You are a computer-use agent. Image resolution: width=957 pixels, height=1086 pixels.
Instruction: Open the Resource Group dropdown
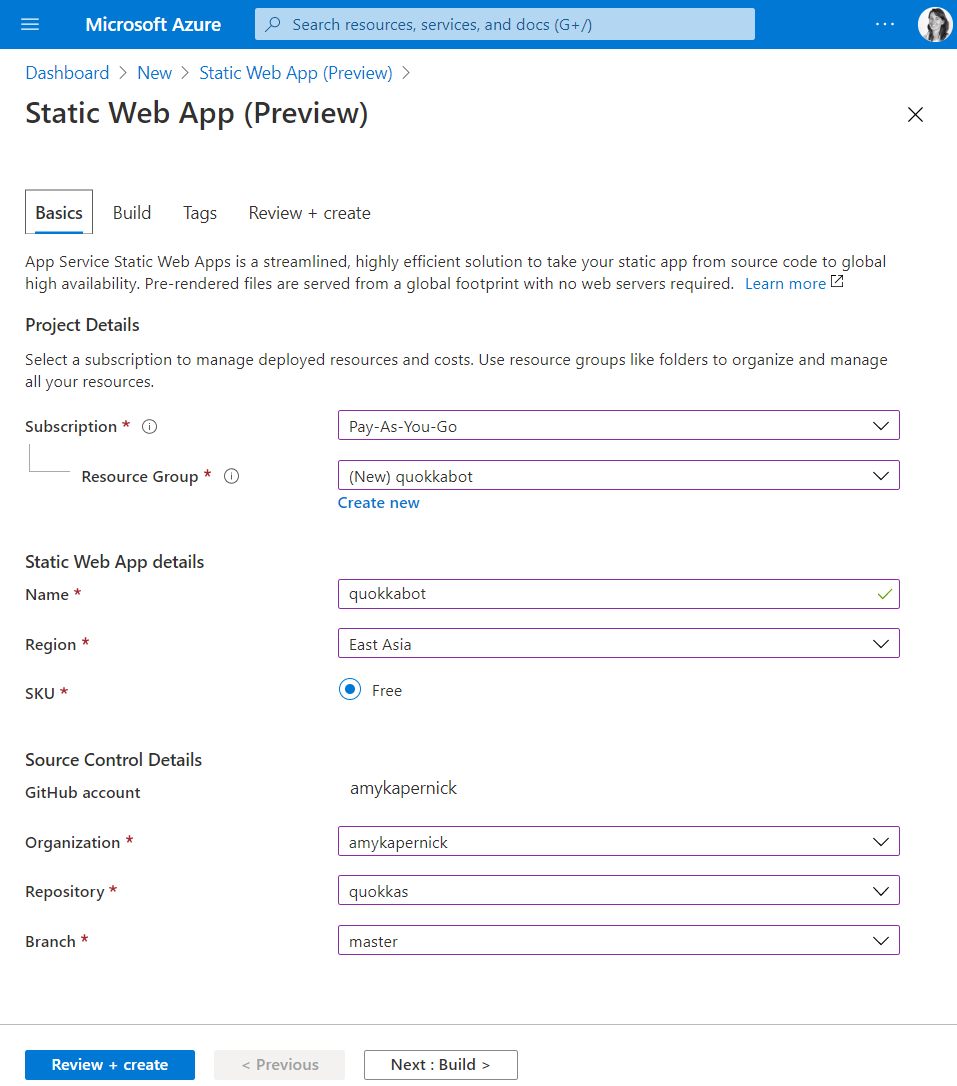click(618, 476)
